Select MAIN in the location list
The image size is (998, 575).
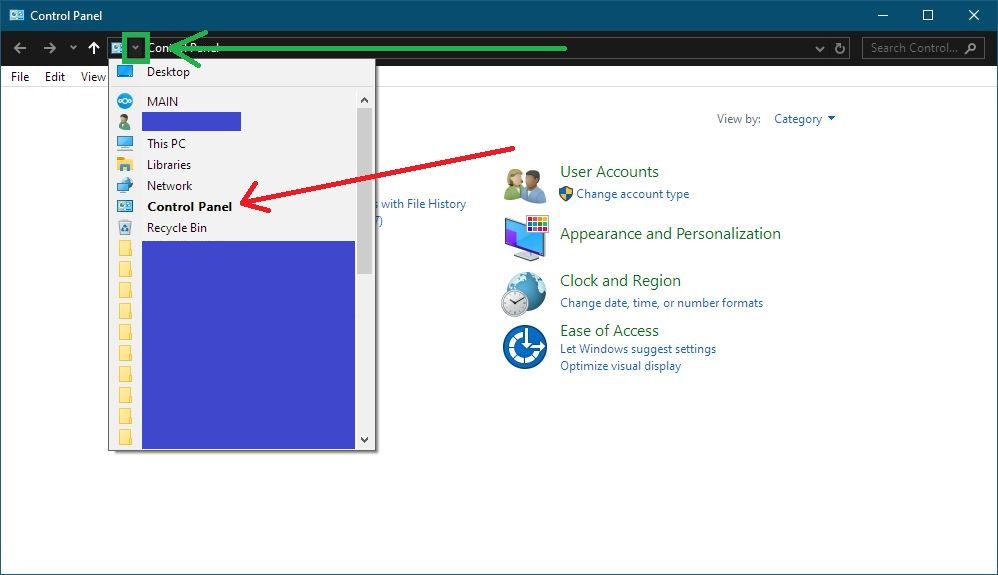point(162,101)
